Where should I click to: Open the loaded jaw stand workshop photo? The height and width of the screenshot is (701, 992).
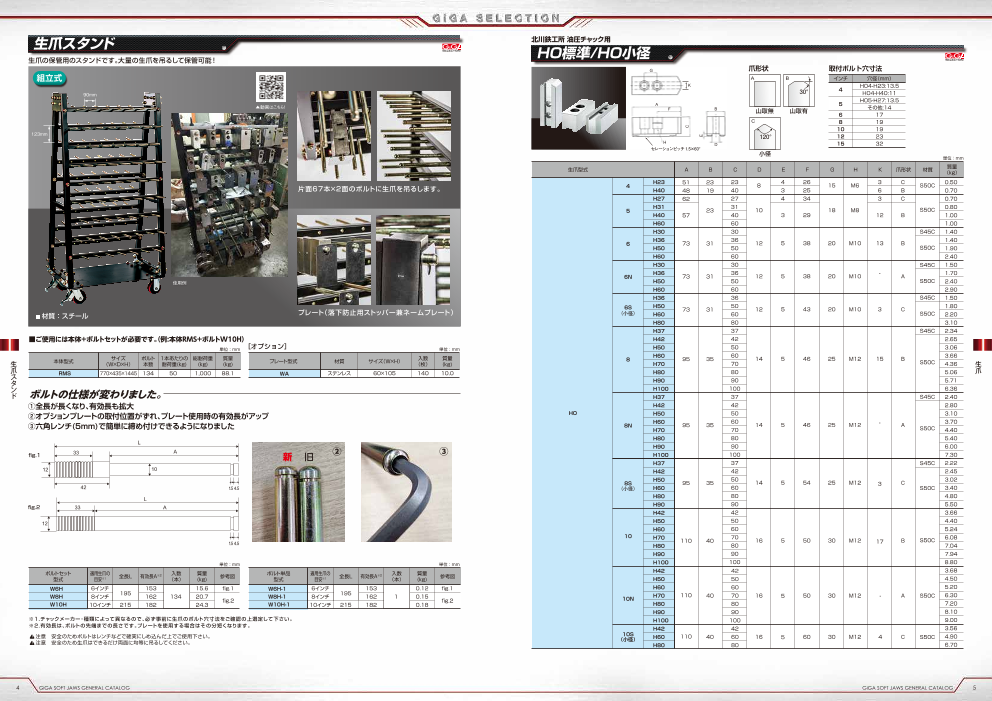click(x=229, y=195)
